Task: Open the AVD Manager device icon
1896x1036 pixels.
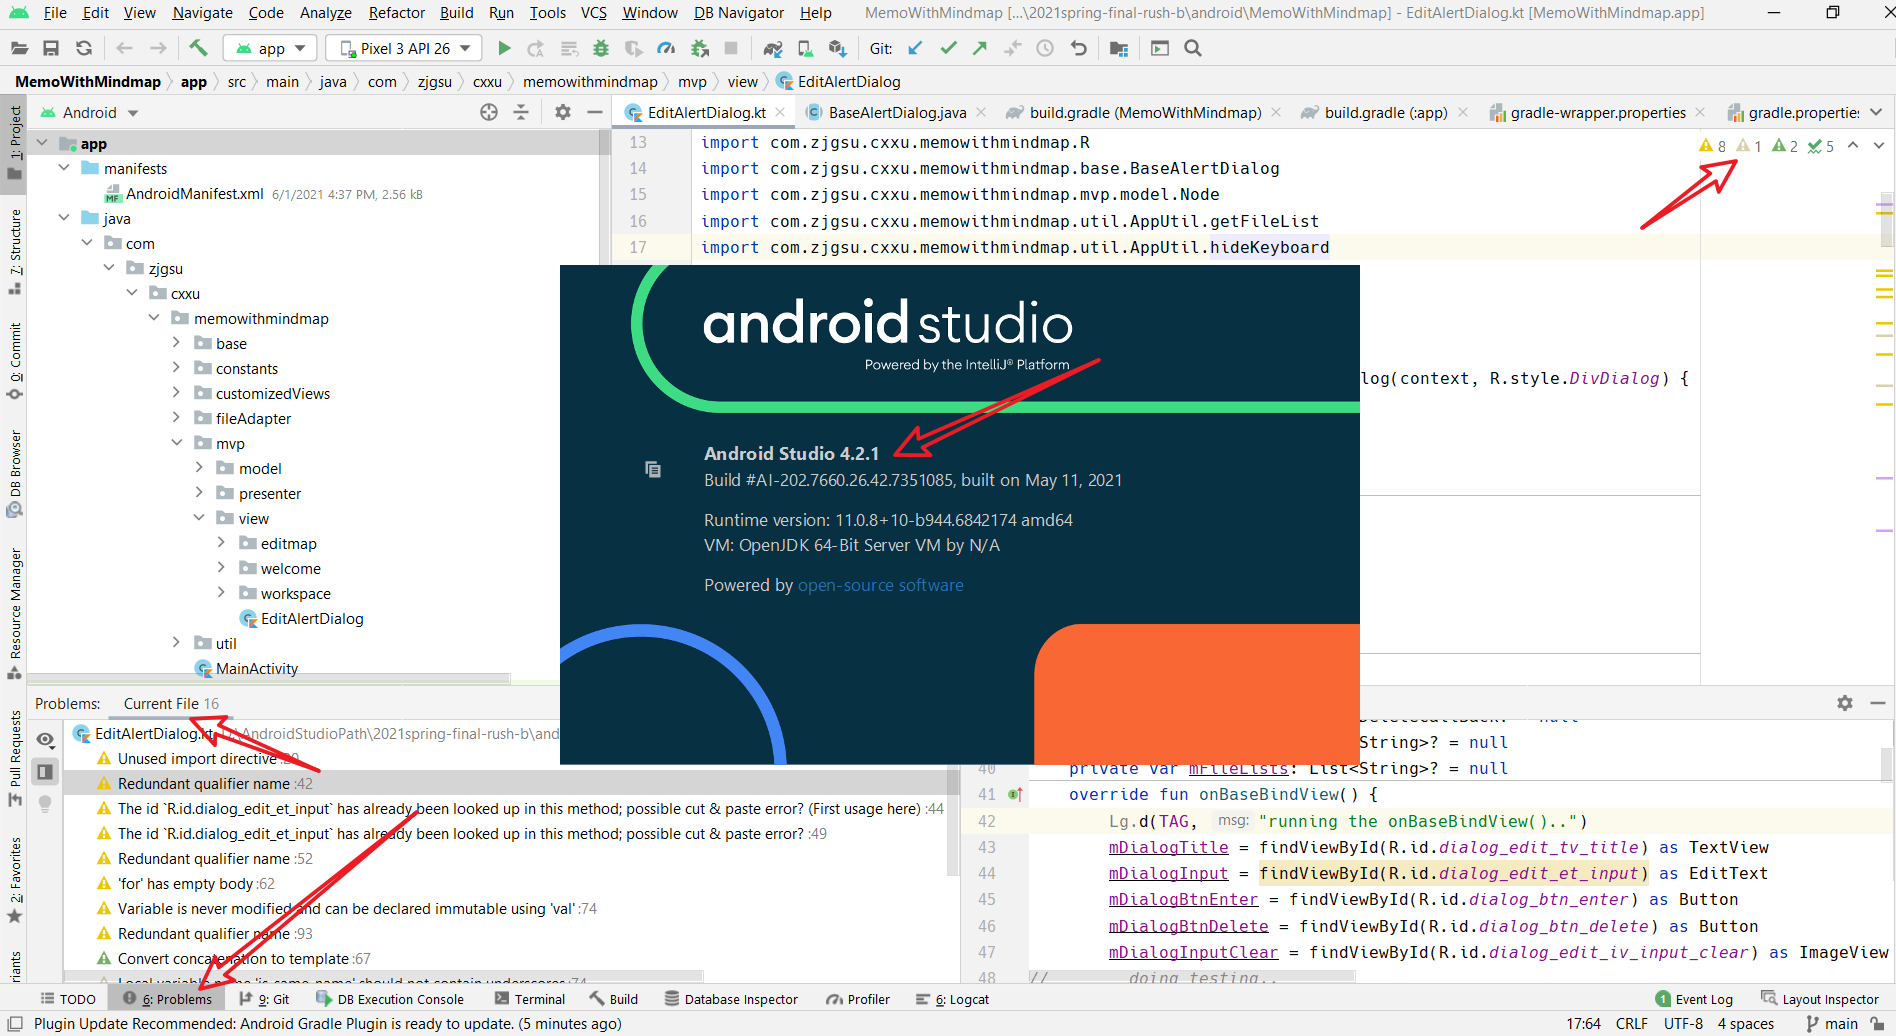Action: tap(805, 48)
